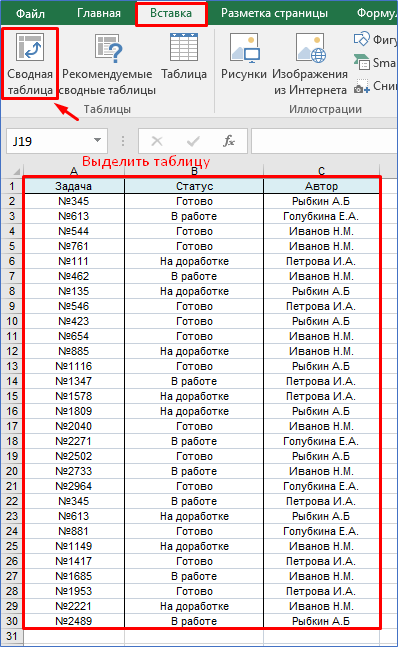Select cell №546

(74, 306)
